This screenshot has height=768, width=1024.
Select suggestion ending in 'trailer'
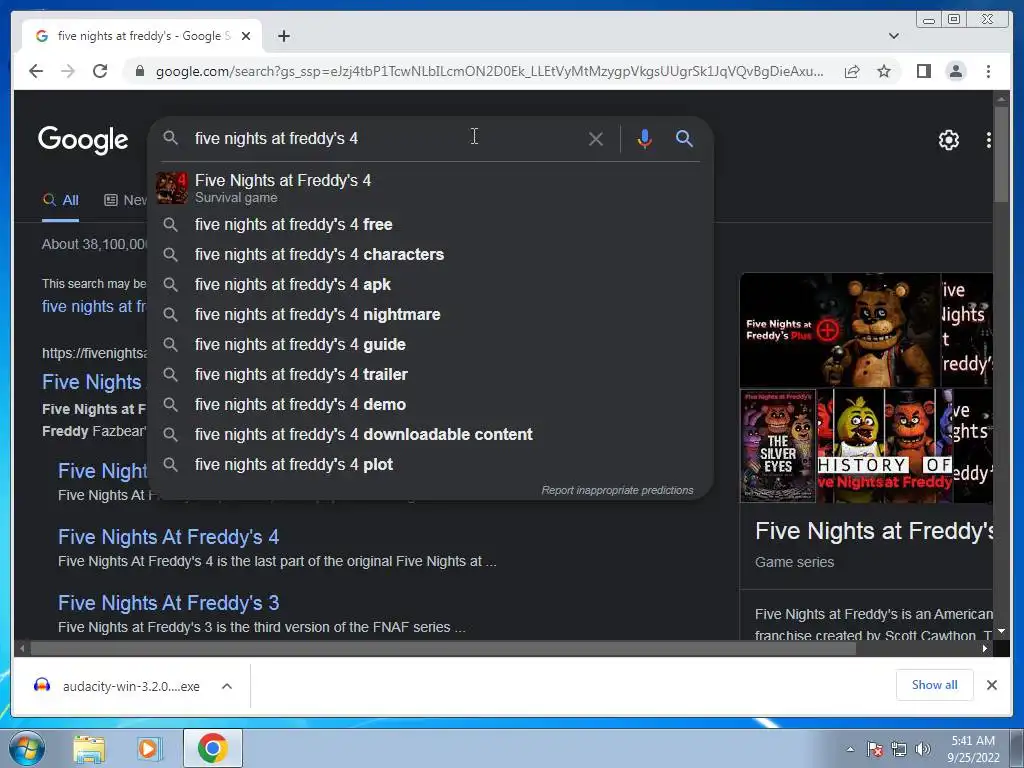431,375
